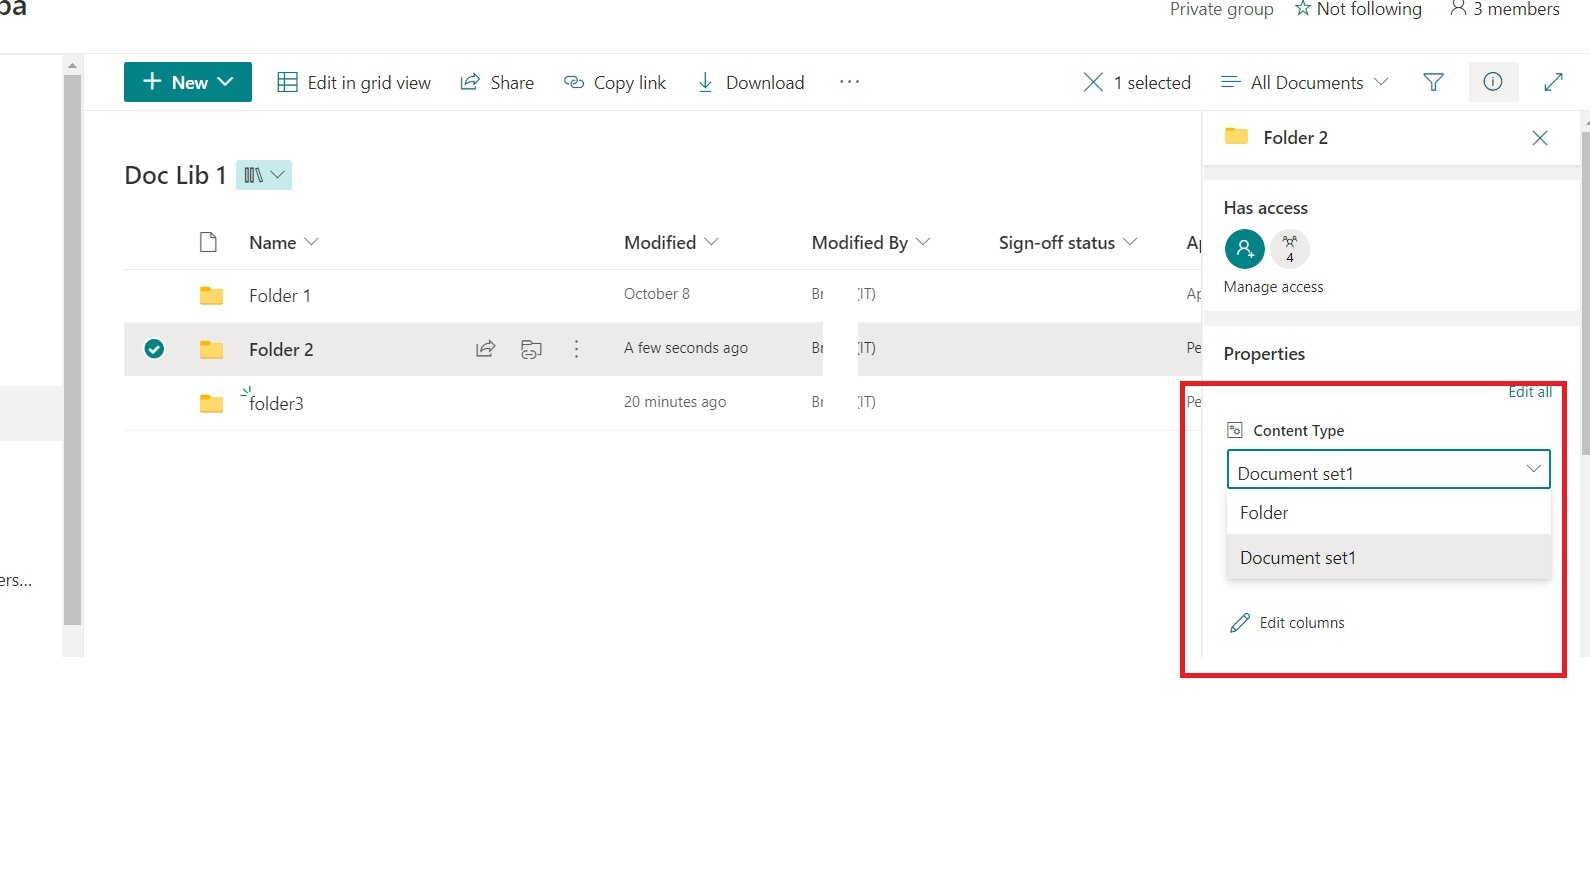Open the more commands ellipsis in toolbar
The width and height of the screenshot is (1590, 876).
click(x=849, y=82)
